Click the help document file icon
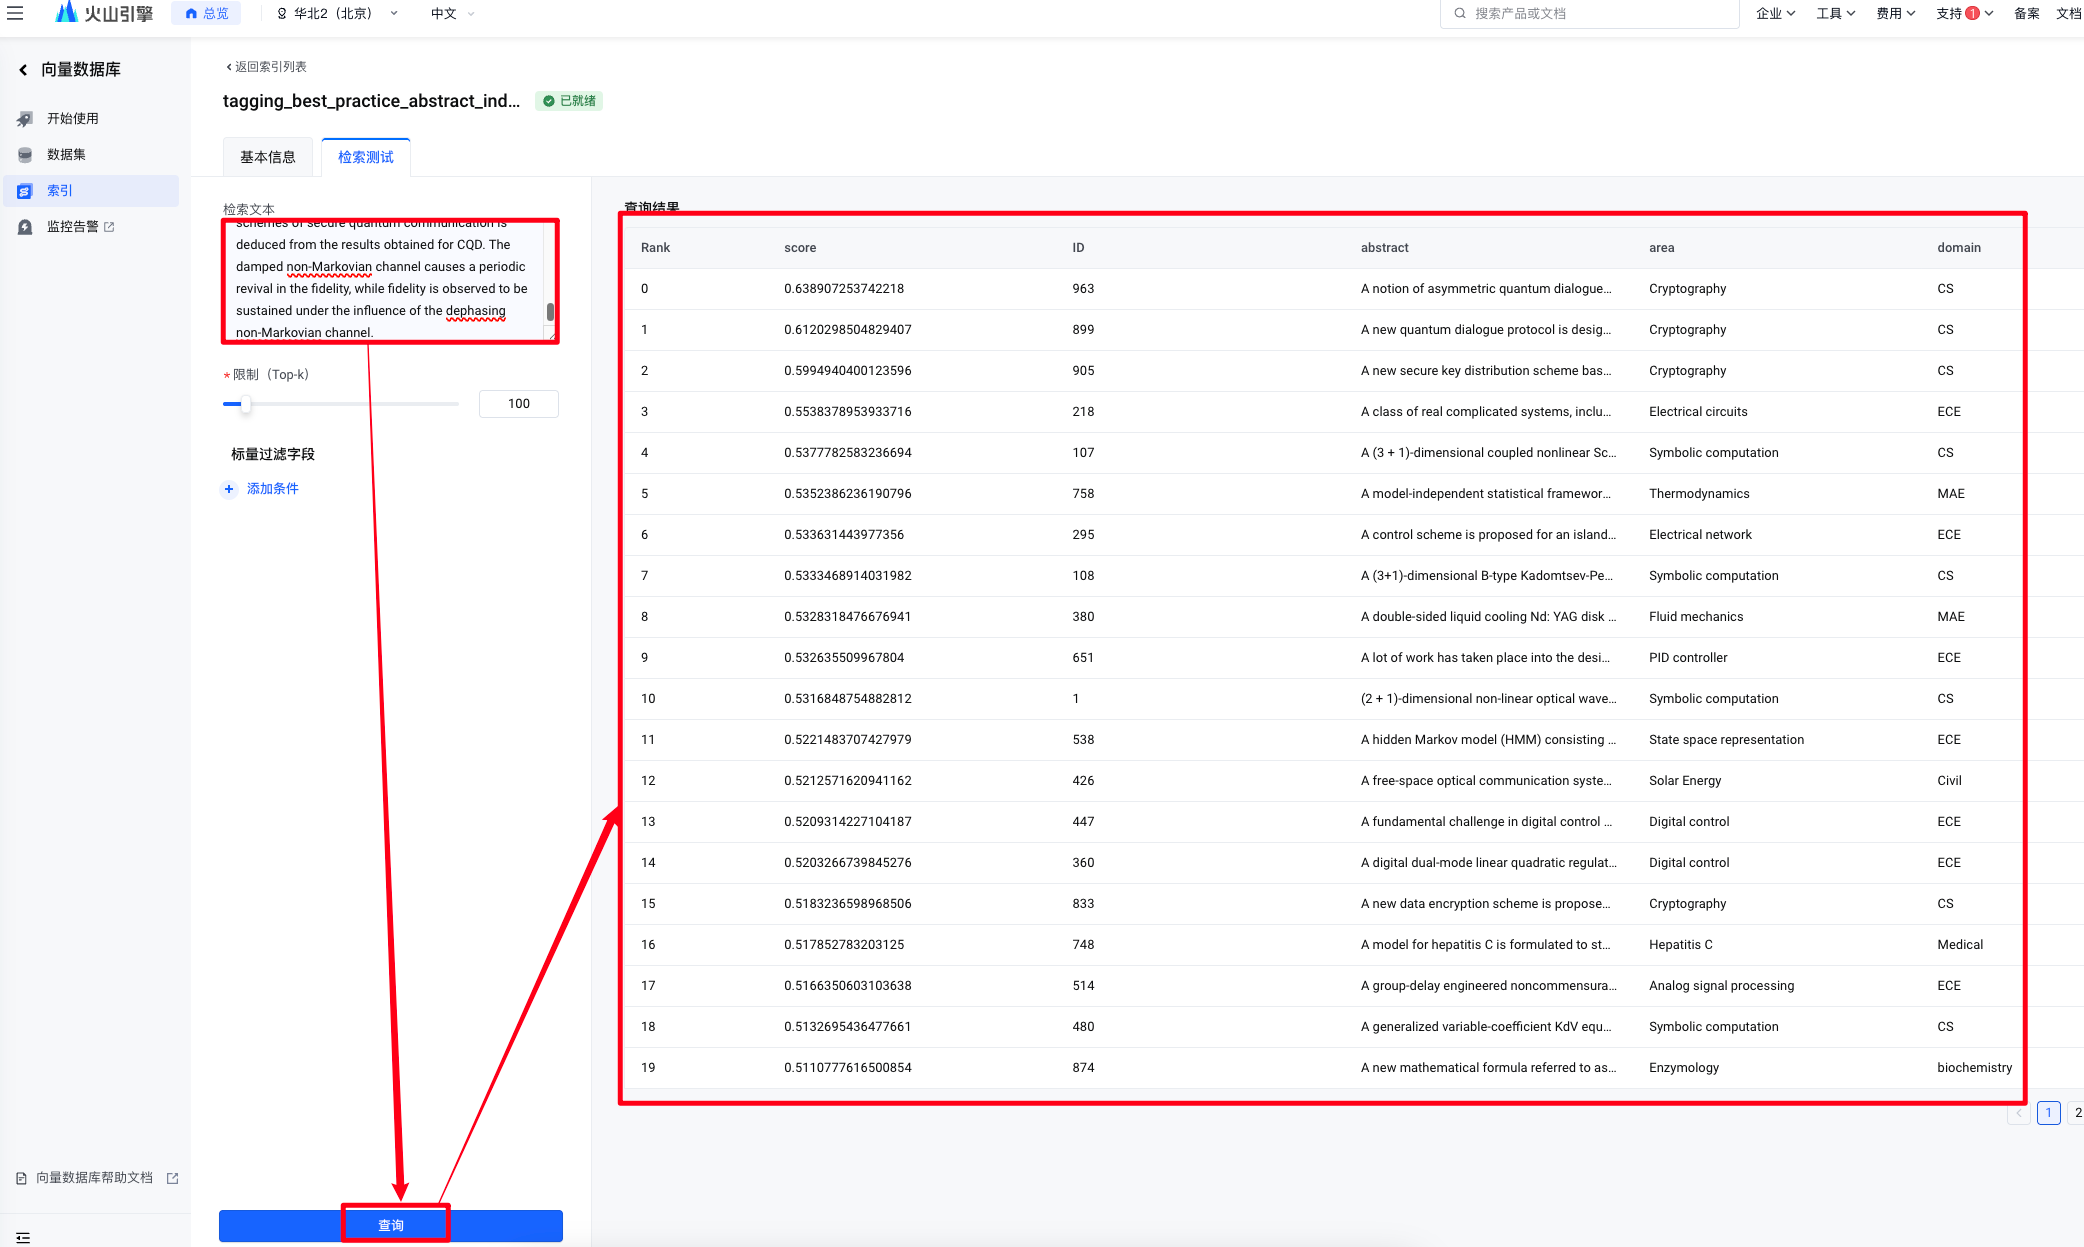2084x1247 pixels. 21,1178
